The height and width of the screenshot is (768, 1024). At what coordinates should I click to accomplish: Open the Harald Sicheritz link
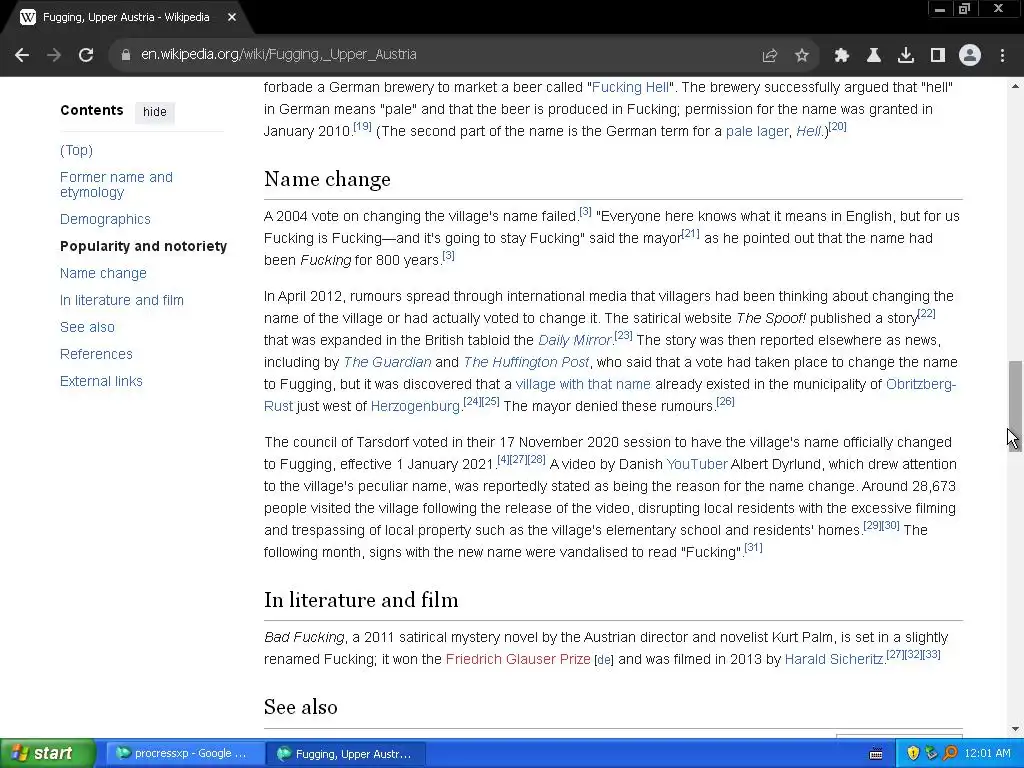pos(834,660)
